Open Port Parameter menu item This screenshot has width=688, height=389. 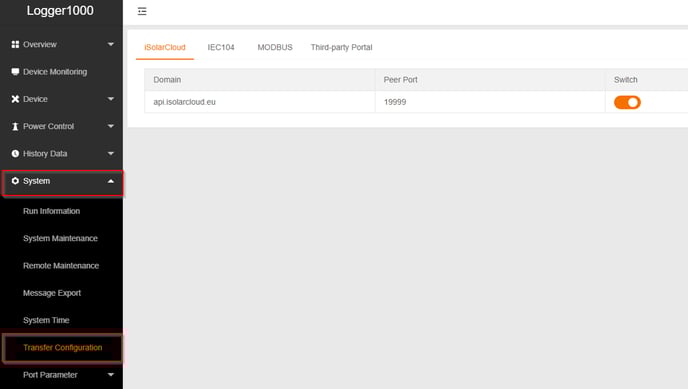[x=50, y=375]
